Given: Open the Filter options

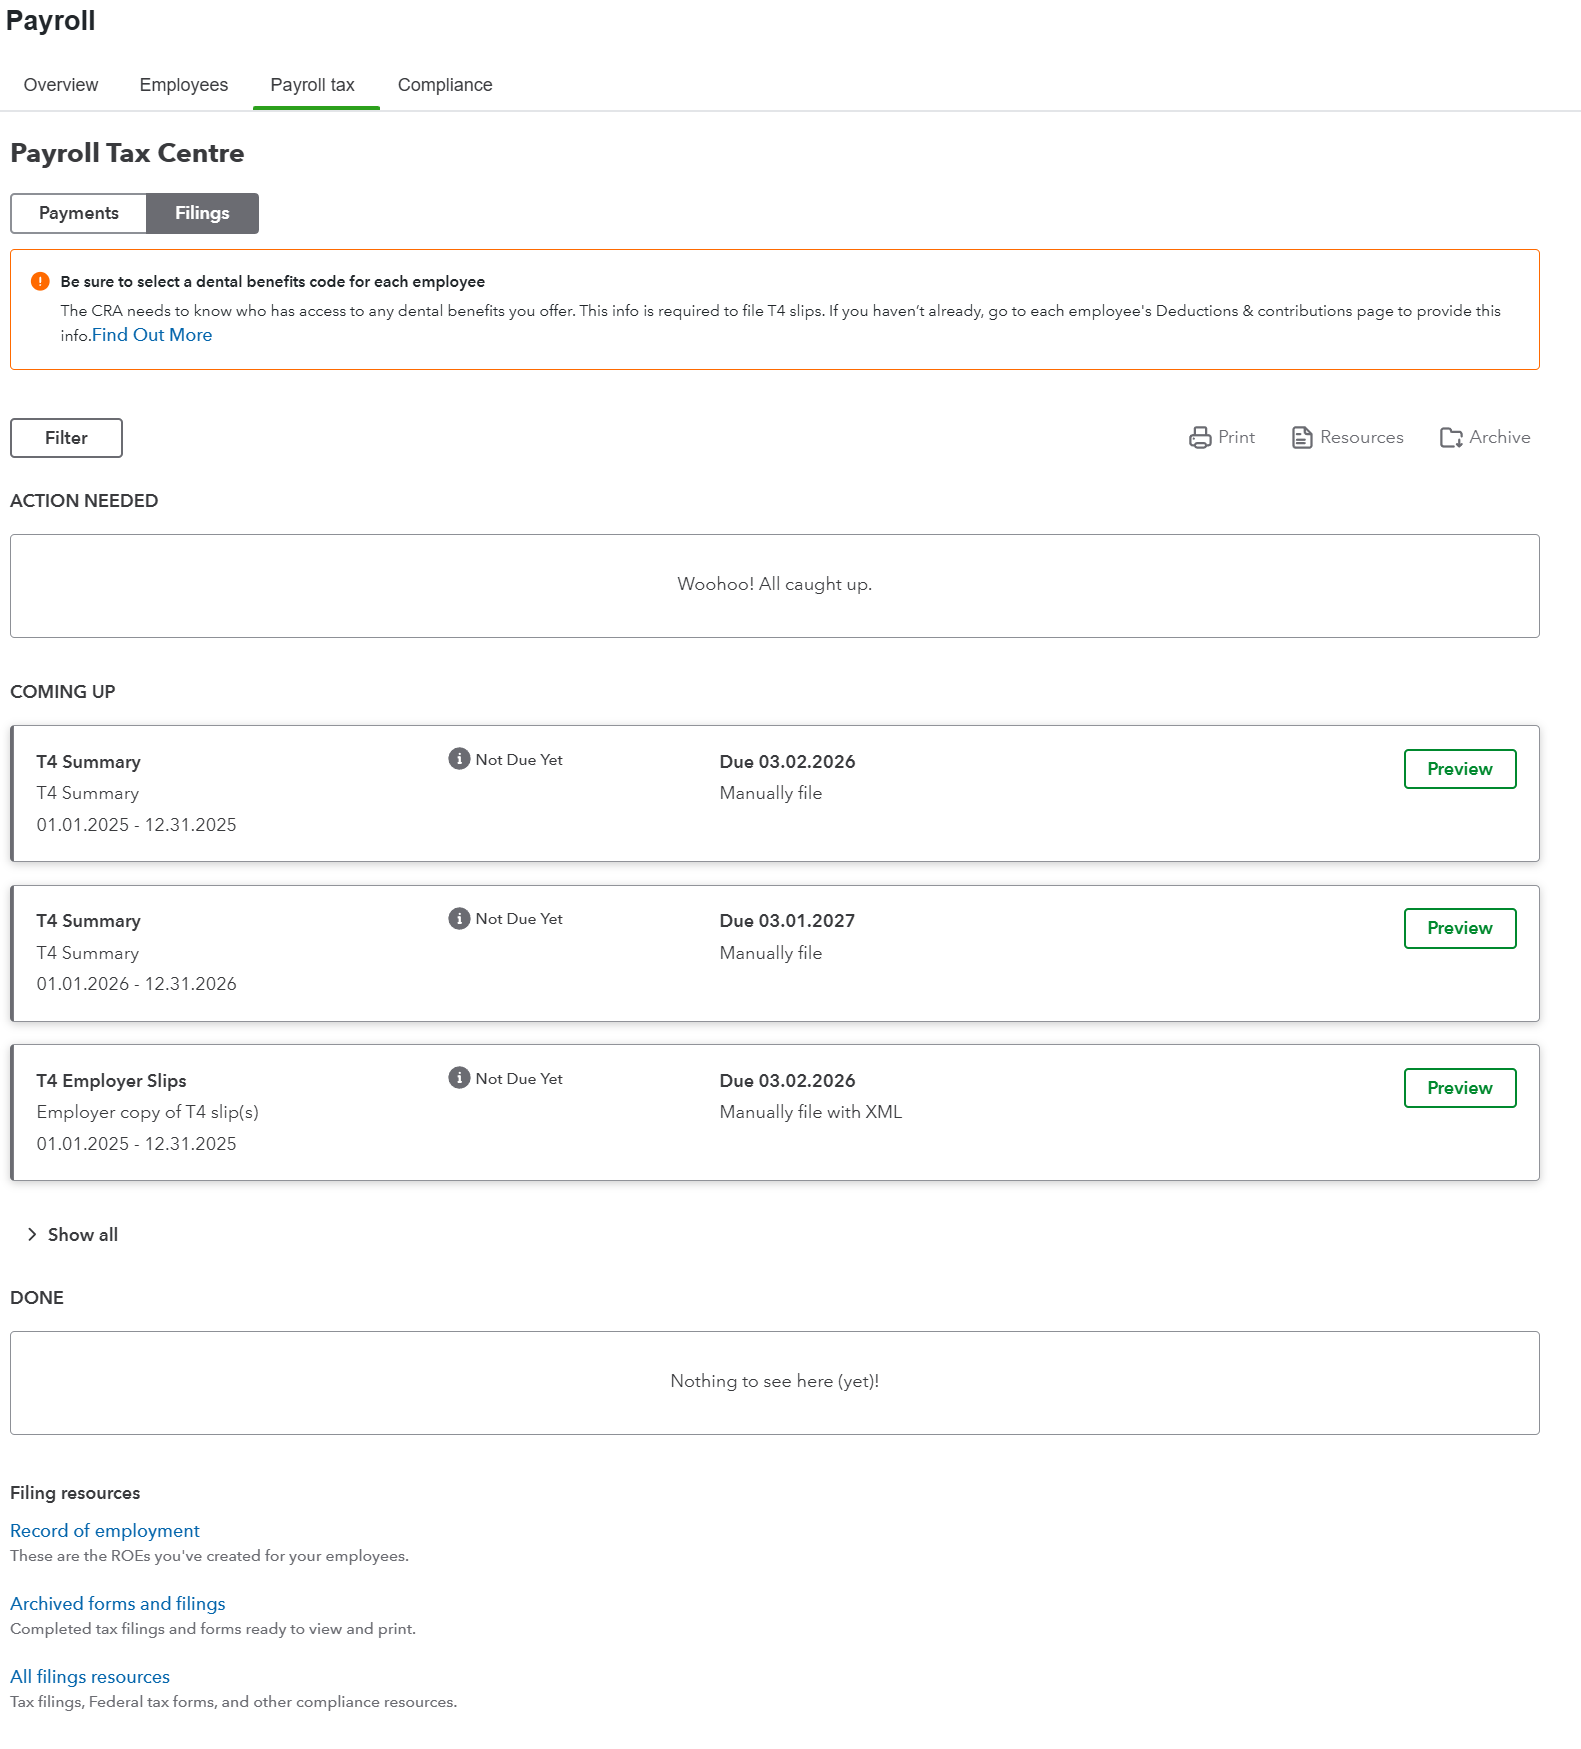Looking at the screenshot, I should pyautogui.click(x=66, y=438).
